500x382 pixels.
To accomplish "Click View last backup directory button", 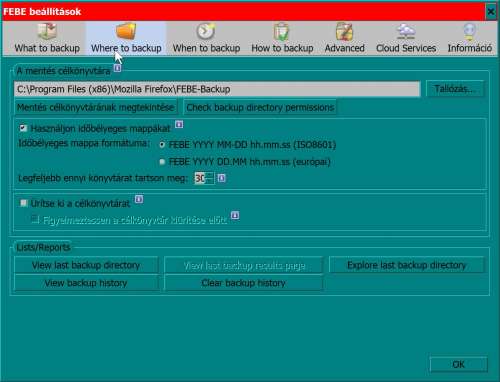I will [86, 265].
